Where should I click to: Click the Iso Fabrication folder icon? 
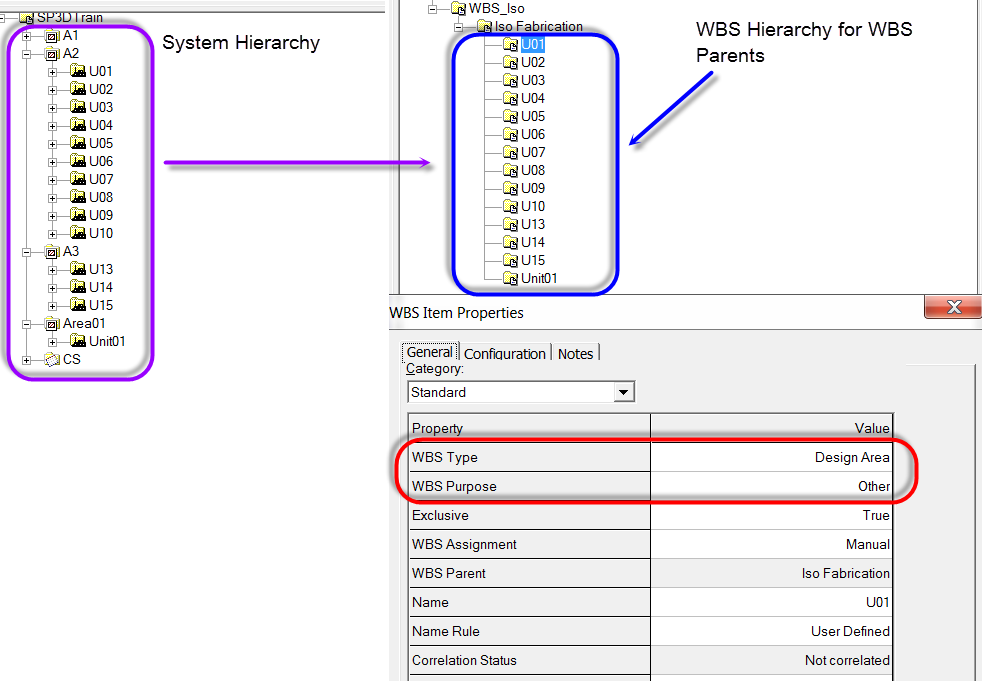pos(484,27)
